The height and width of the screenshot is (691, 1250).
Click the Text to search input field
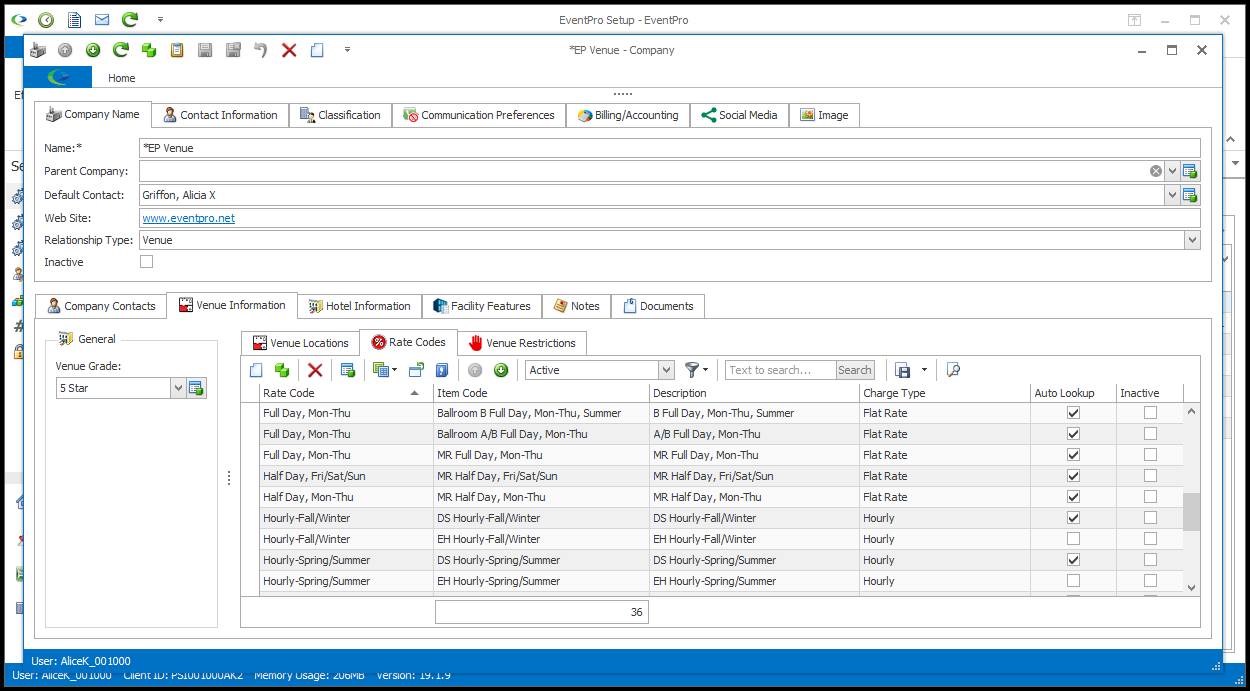781,370
